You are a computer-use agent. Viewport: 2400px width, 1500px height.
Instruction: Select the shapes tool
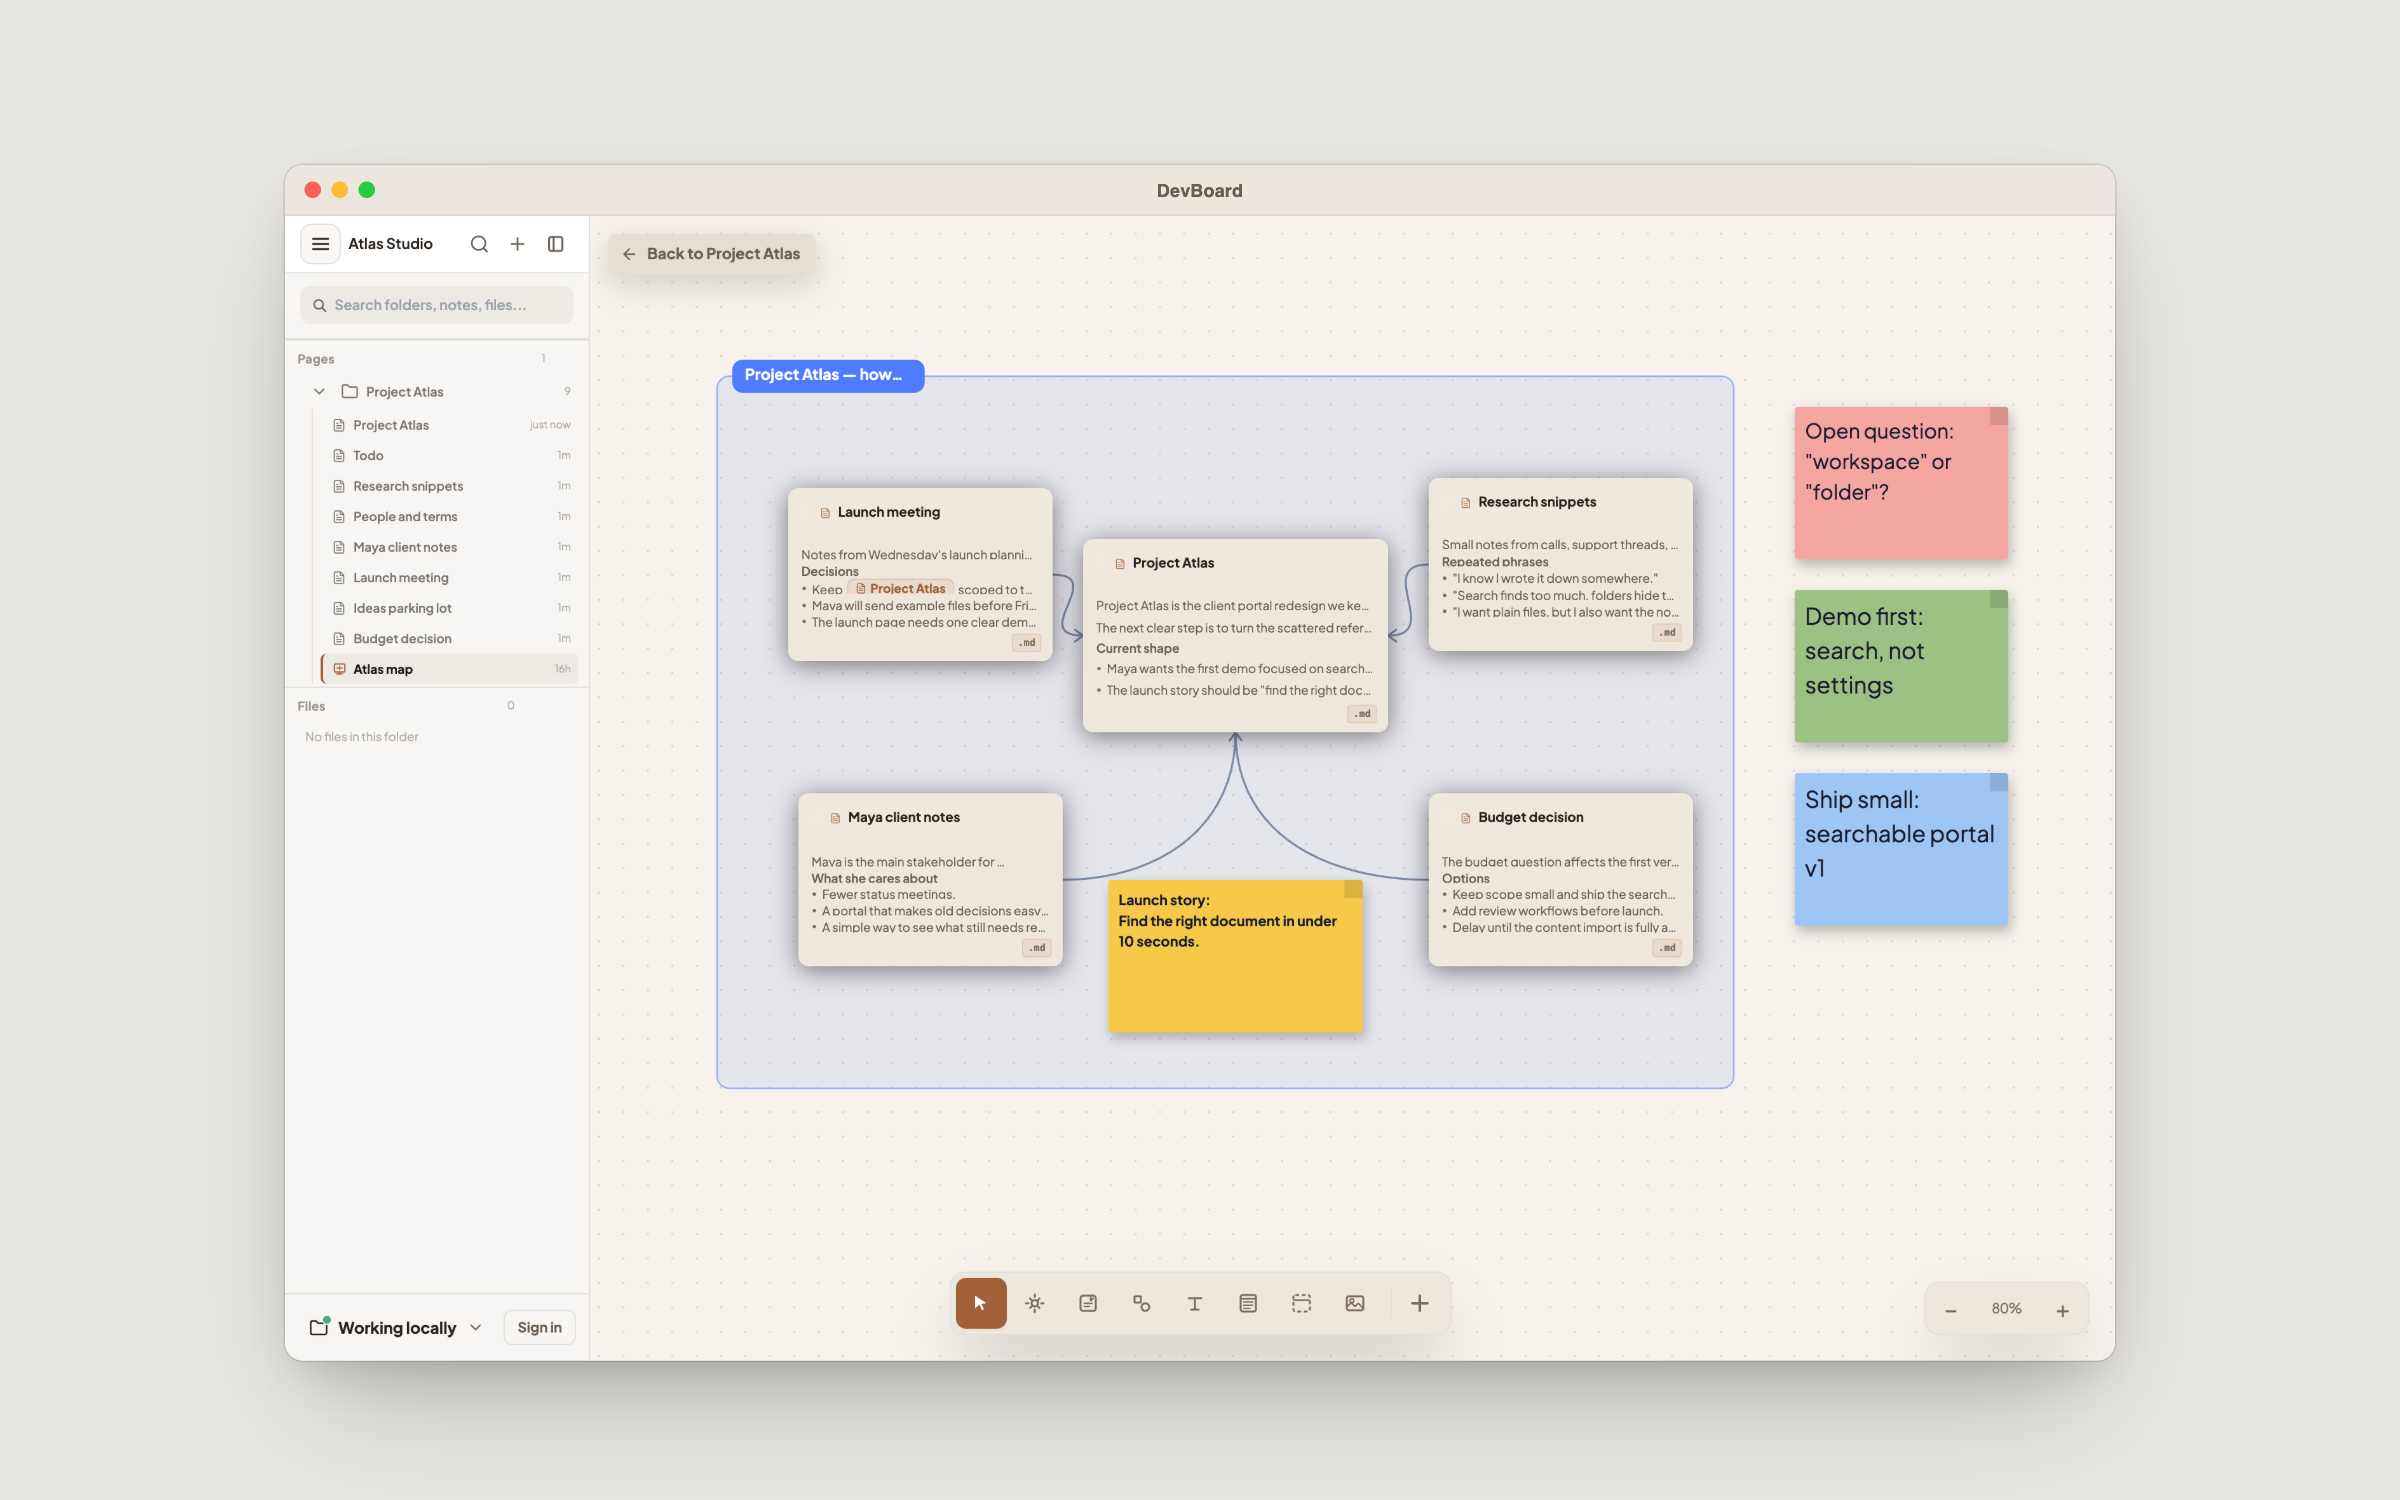(x=1141, y=1303)
